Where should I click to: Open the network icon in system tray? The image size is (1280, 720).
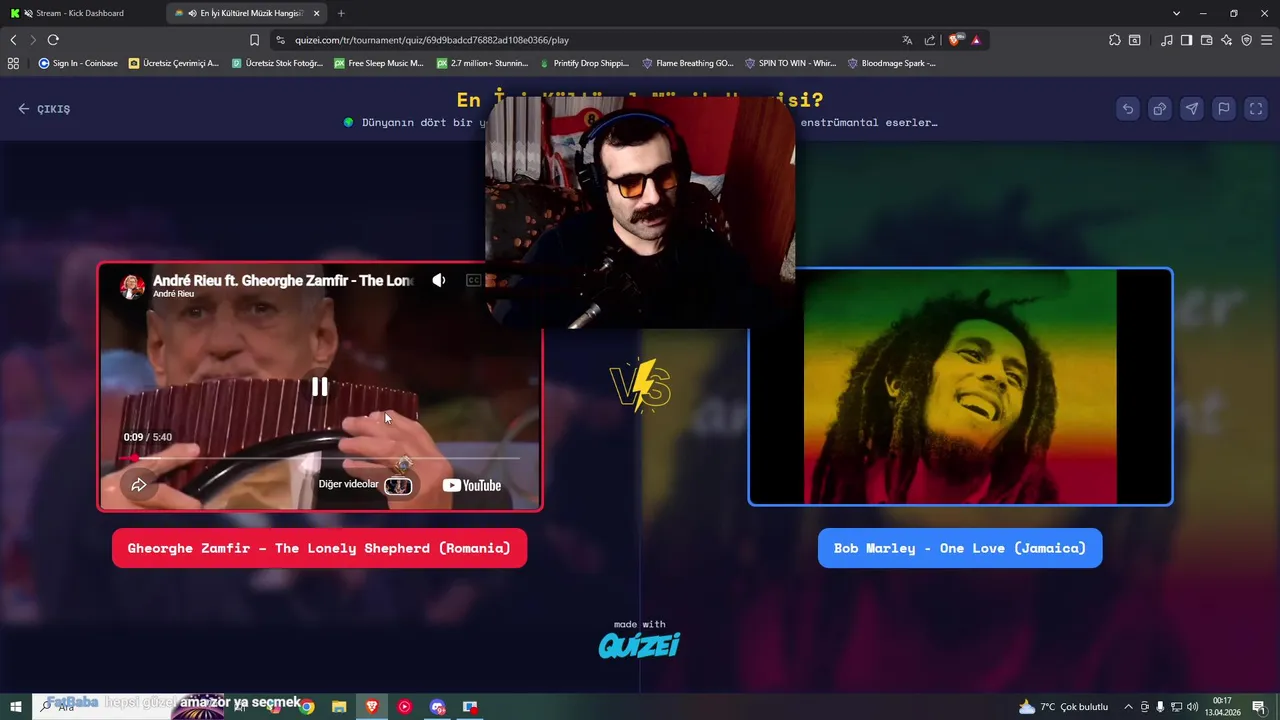1176,707
